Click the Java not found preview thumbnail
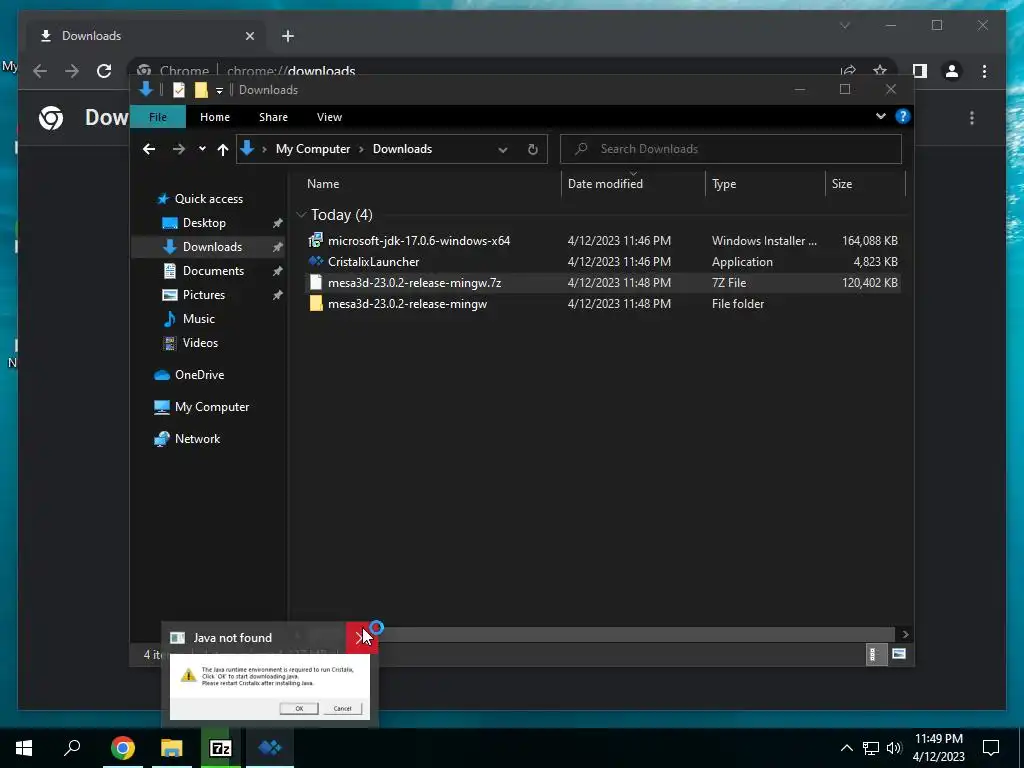The image size is (1024, 768). 270,687
